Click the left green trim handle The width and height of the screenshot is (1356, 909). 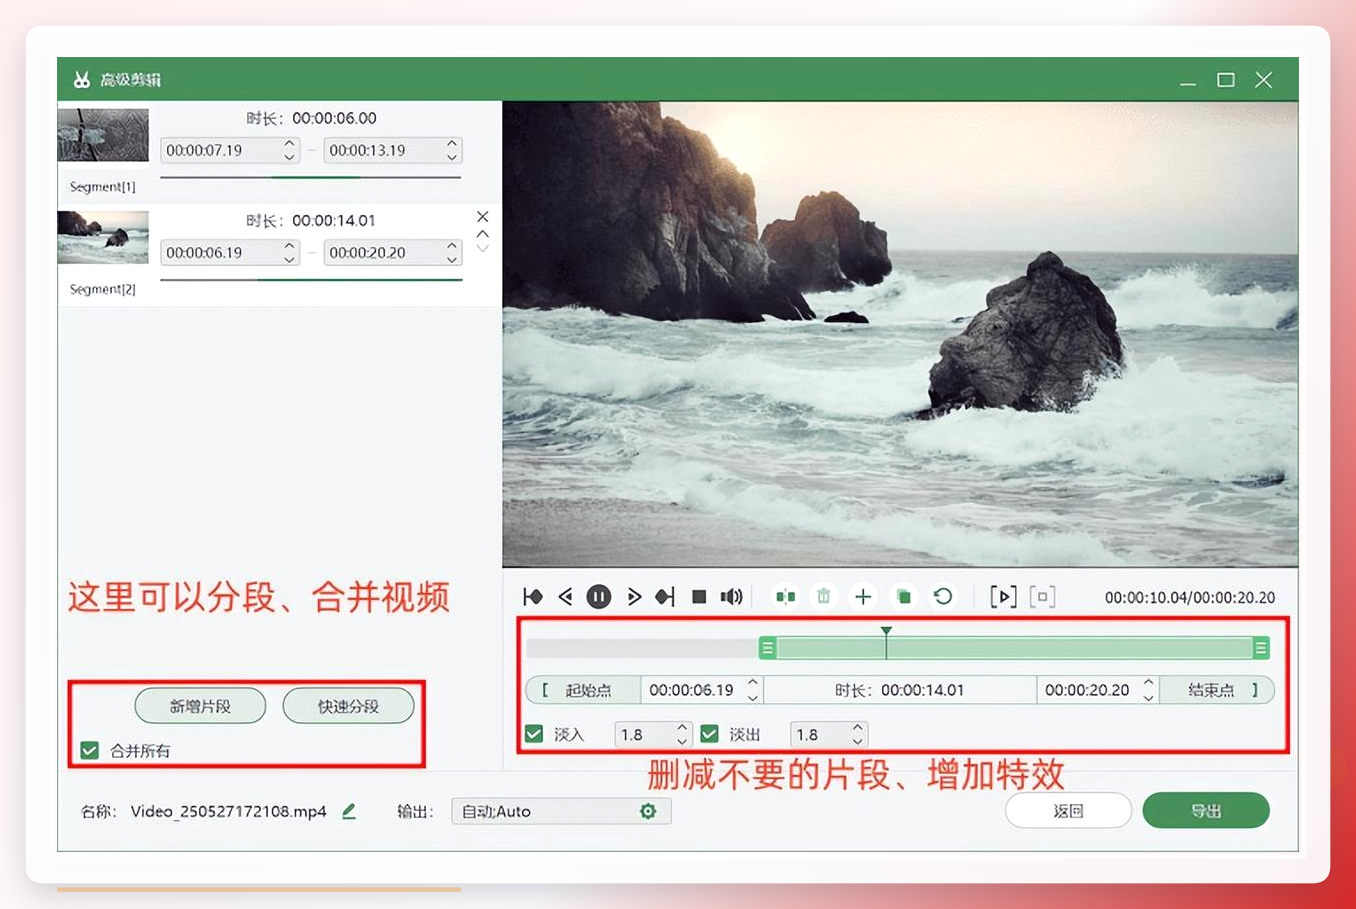point(767,648)
